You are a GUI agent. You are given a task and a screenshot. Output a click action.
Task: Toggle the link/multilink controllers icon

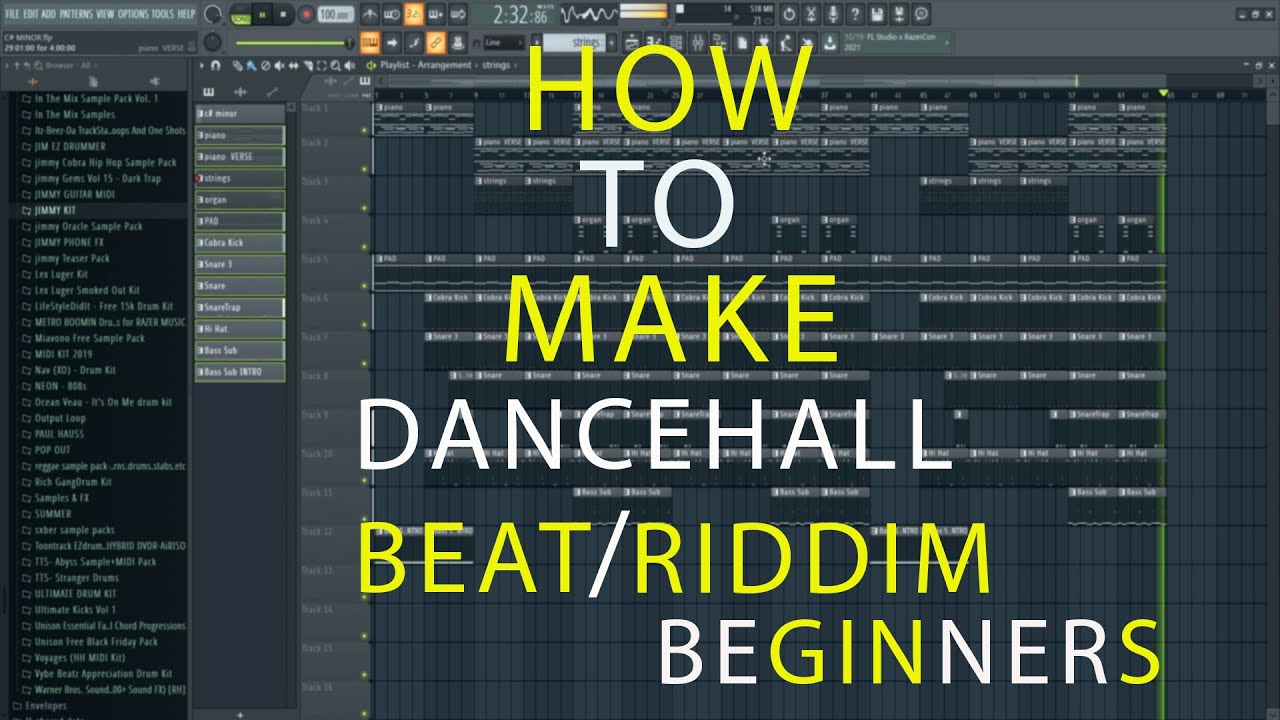[436, 43]
